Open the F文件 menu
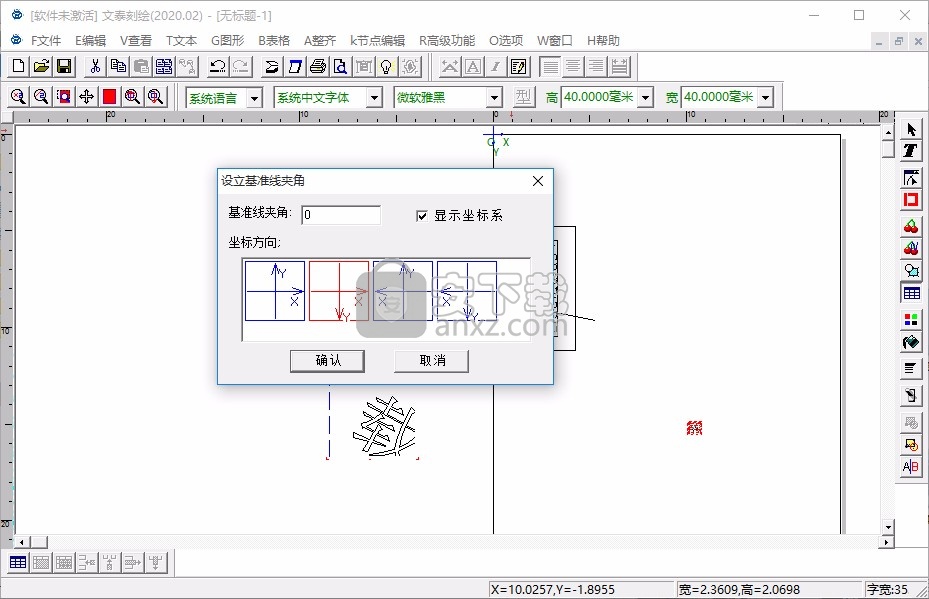The width and height of the screenshot is (929, 599). tap(46, 40)
